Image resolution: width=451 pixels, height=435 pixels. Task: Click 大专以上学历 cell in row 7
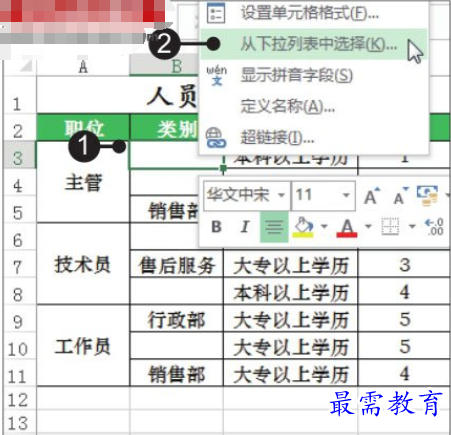tap(290, 264)
